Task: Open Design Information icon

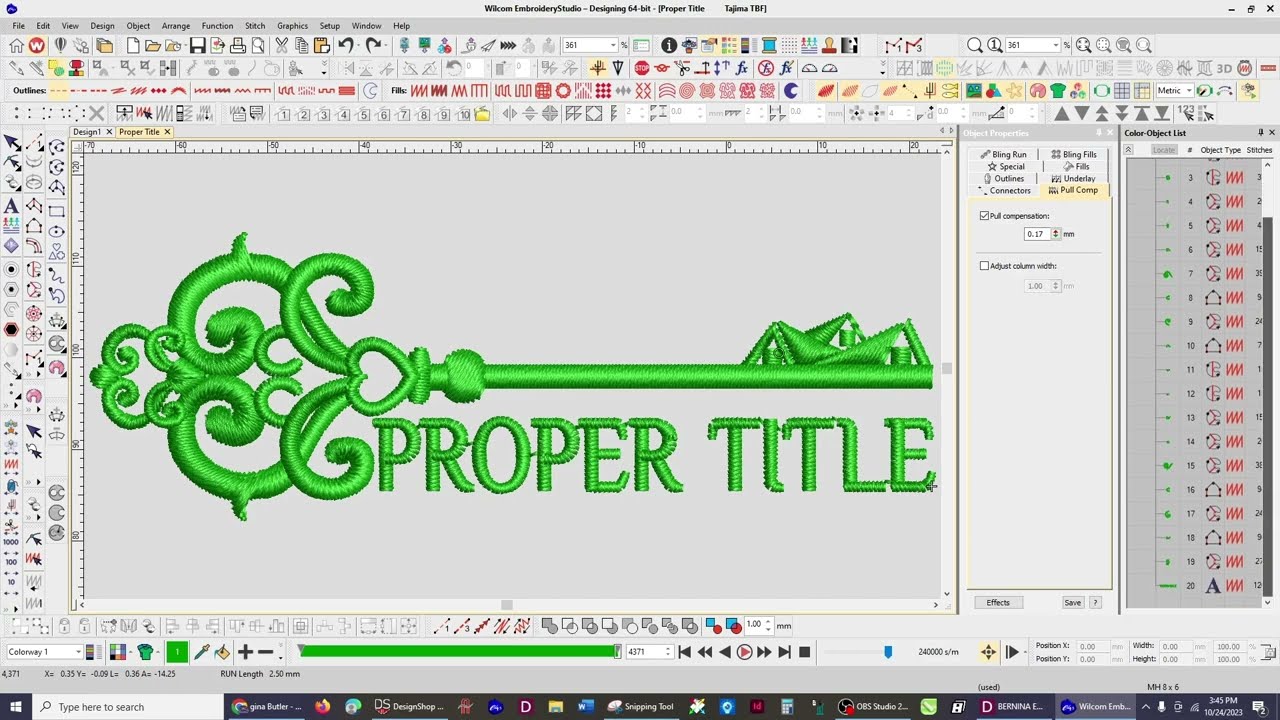Action: click(669, 45)
